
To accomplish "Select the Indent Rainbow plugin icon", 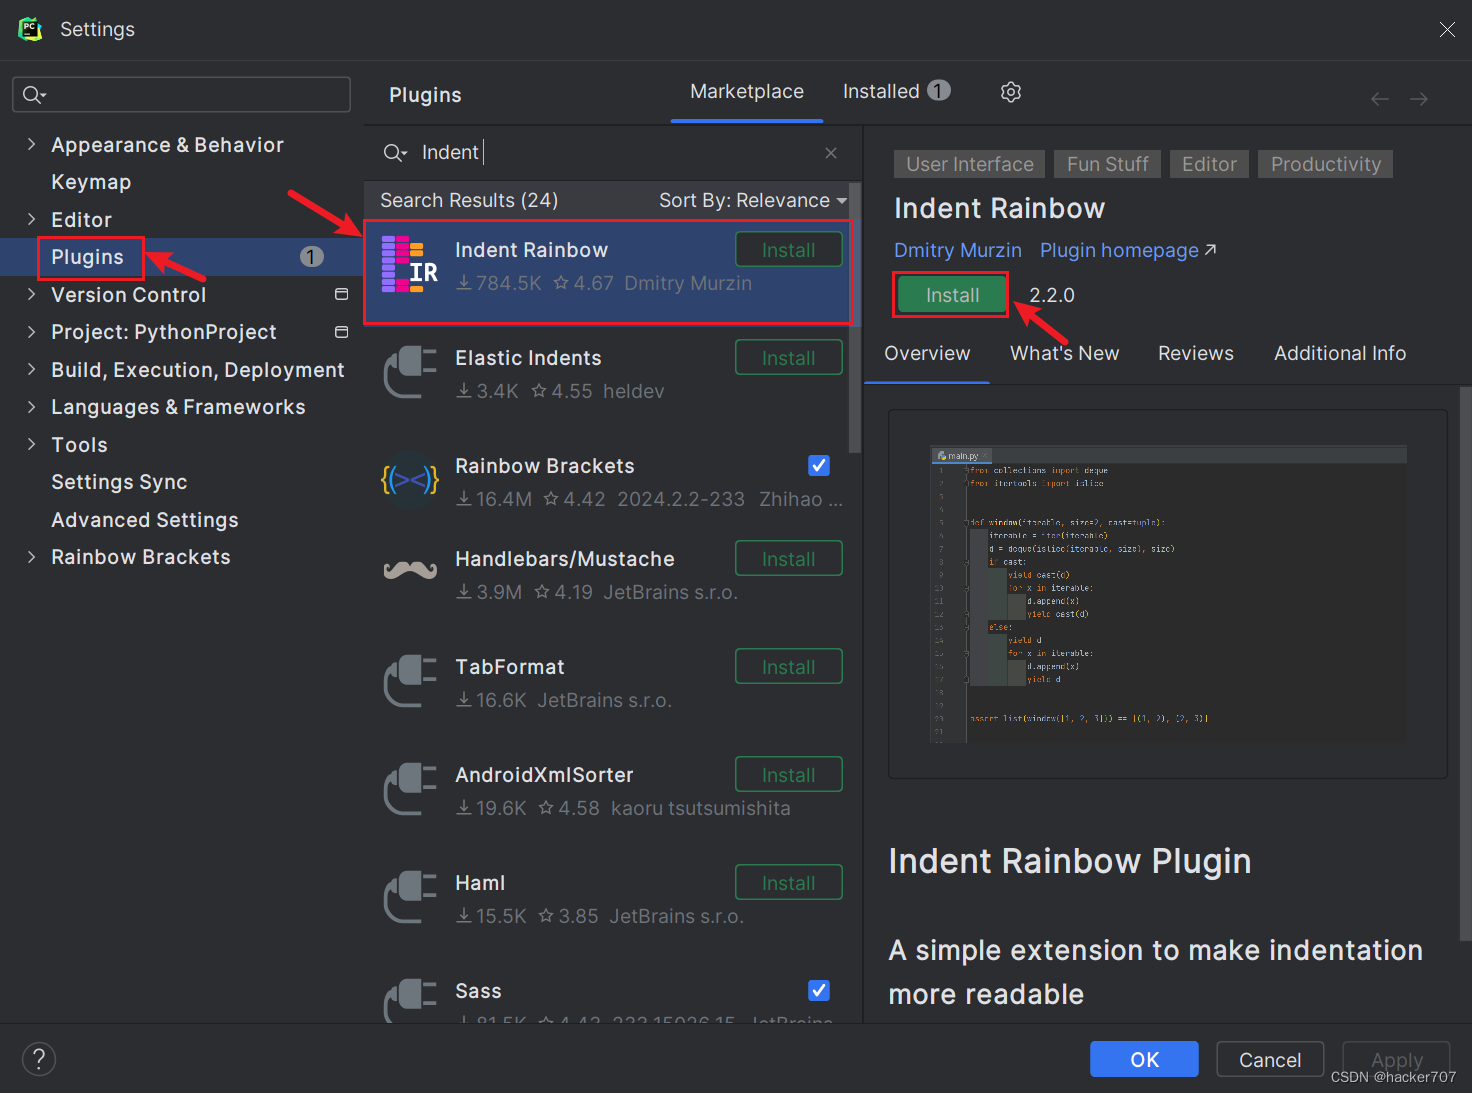I will pyautogui.click(x=410, y=265).
